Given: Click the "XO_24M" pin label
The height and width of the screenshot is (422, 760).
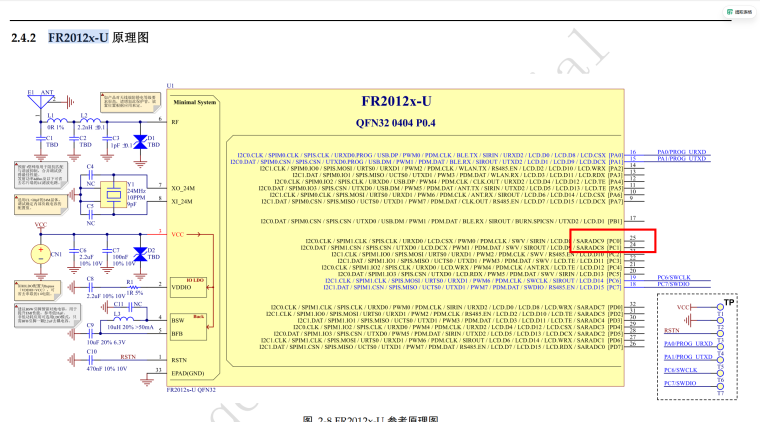Looking at the screenshot, I should pyautogui.click(x=183, y=188).
